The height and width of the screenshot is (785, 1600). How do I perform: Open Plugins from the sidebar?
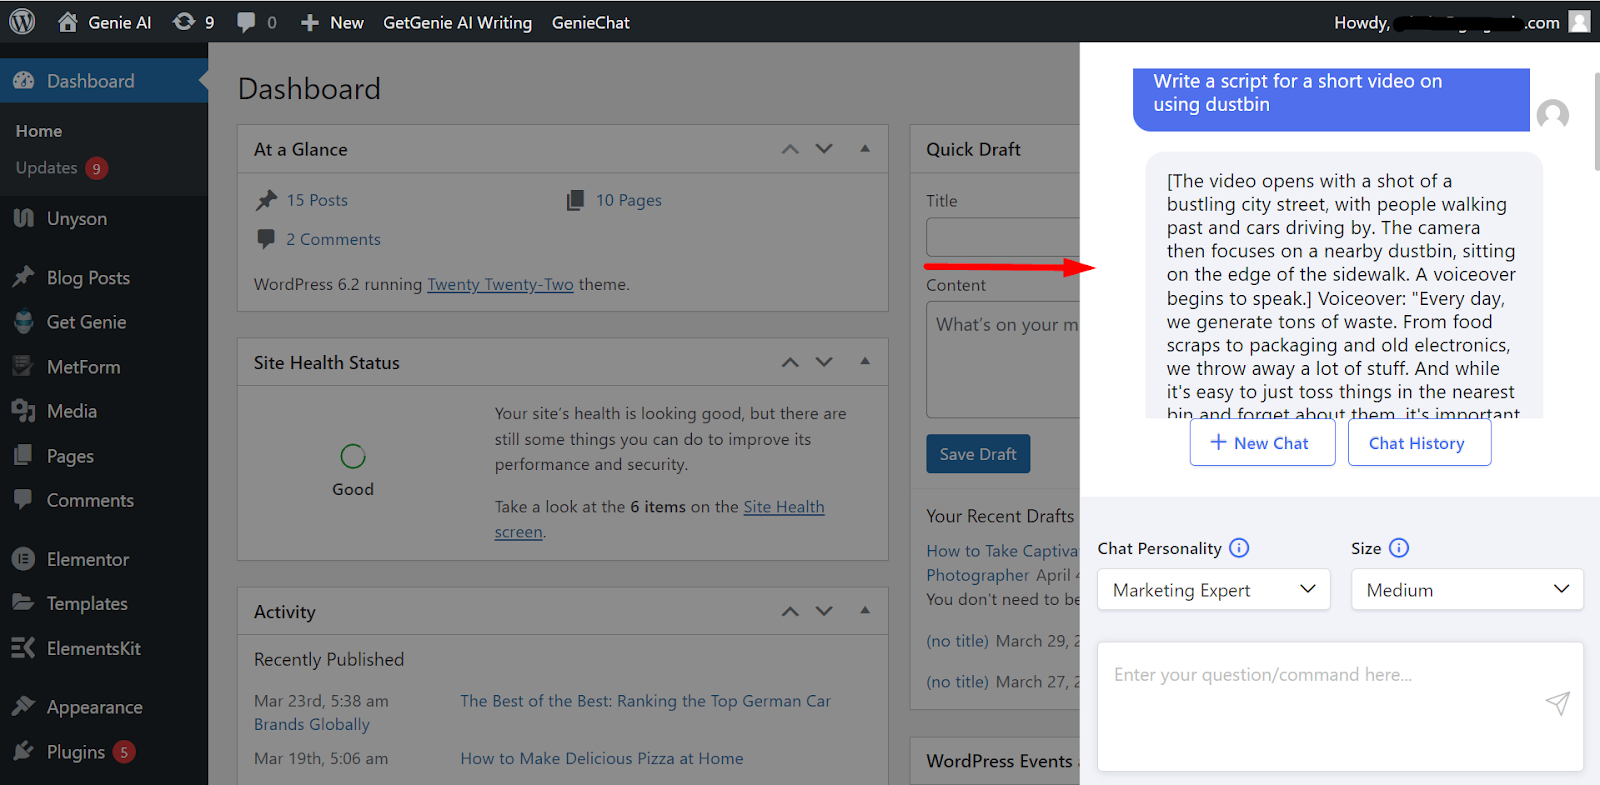coord(75,752)
